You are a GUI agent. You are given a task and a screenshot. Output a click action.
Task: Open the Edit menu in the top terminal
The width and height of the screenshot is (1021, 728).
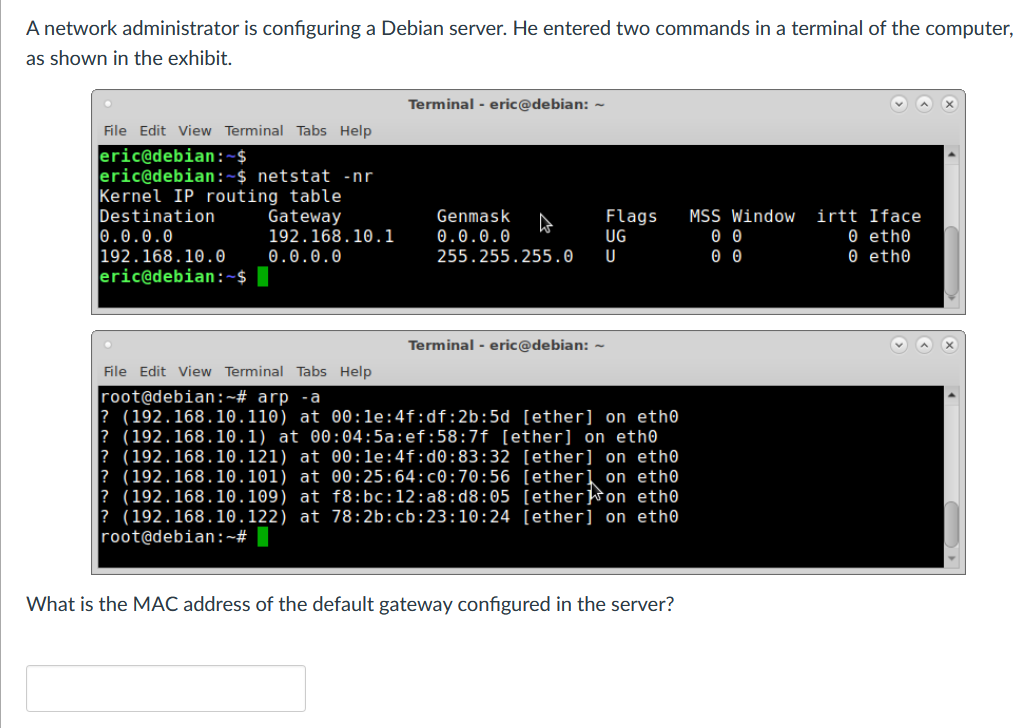pyautogui.click(x=152, y=130)
